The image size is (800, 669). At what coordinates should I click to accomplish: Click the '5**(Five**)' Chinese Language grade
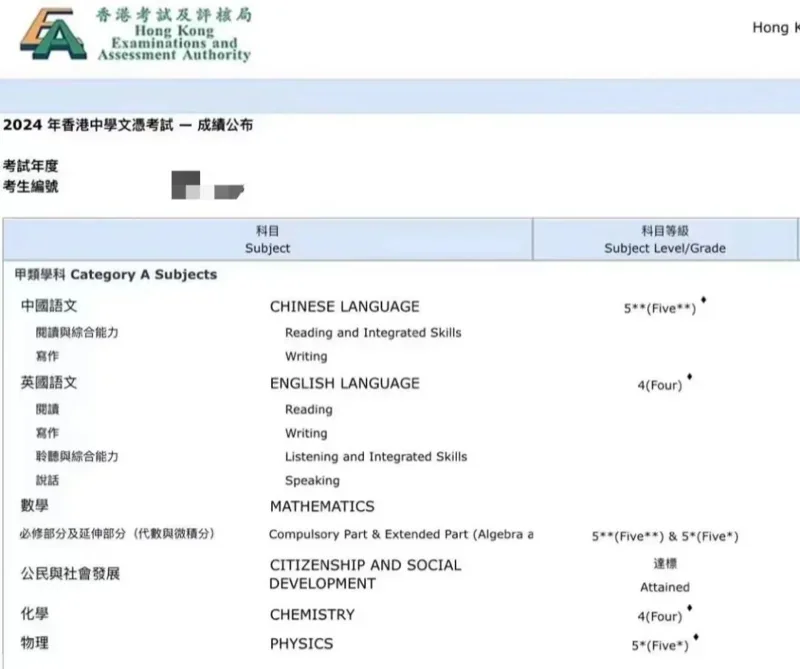click(660, 309)
